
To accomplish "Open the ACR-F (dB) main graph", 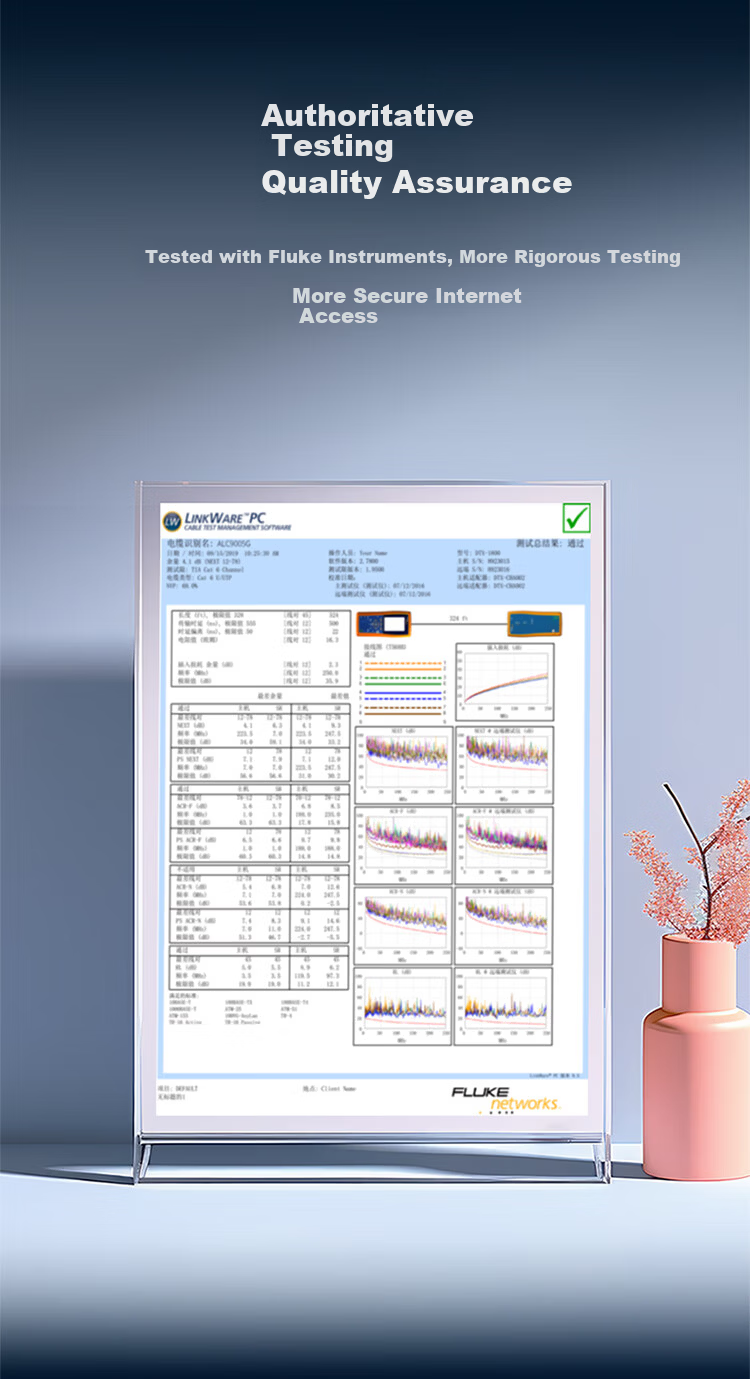I will pos(403,846).
